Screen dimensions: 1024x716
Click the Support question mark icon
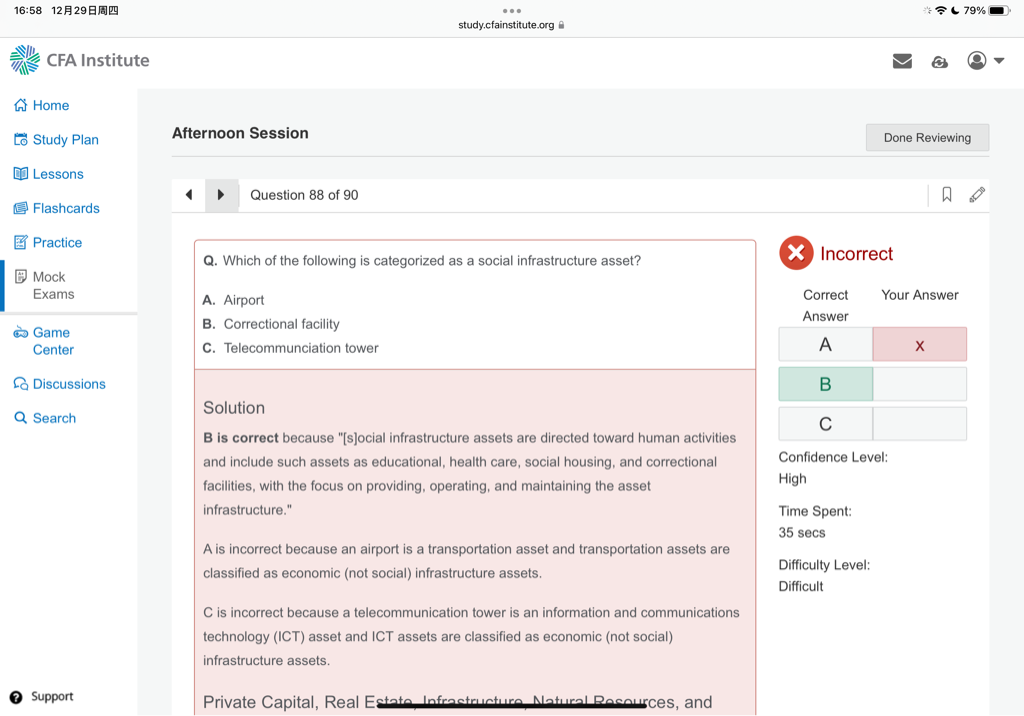16,697
